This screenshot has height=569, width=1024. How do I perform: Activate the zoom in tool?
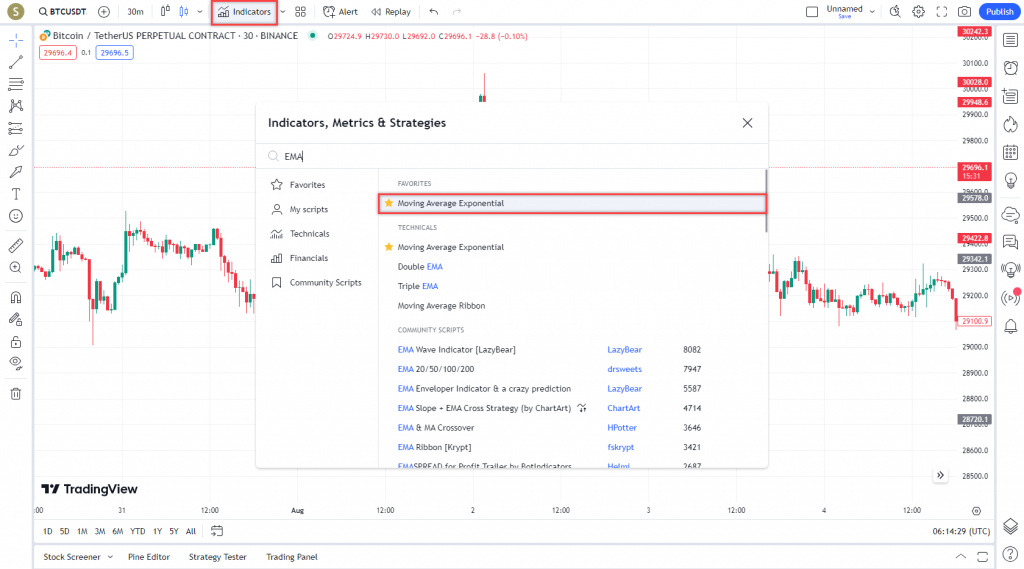(16, 267)
